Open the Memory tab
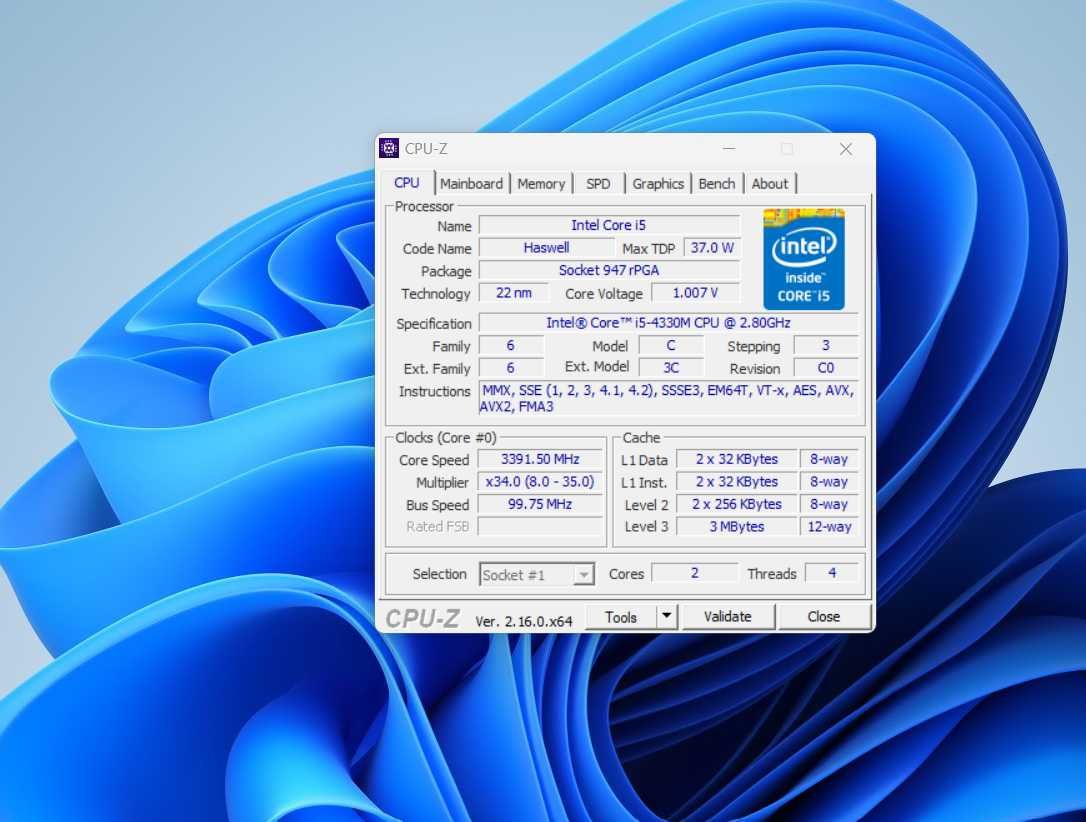This screenshot has width=1086, height=822. (541, 184)
